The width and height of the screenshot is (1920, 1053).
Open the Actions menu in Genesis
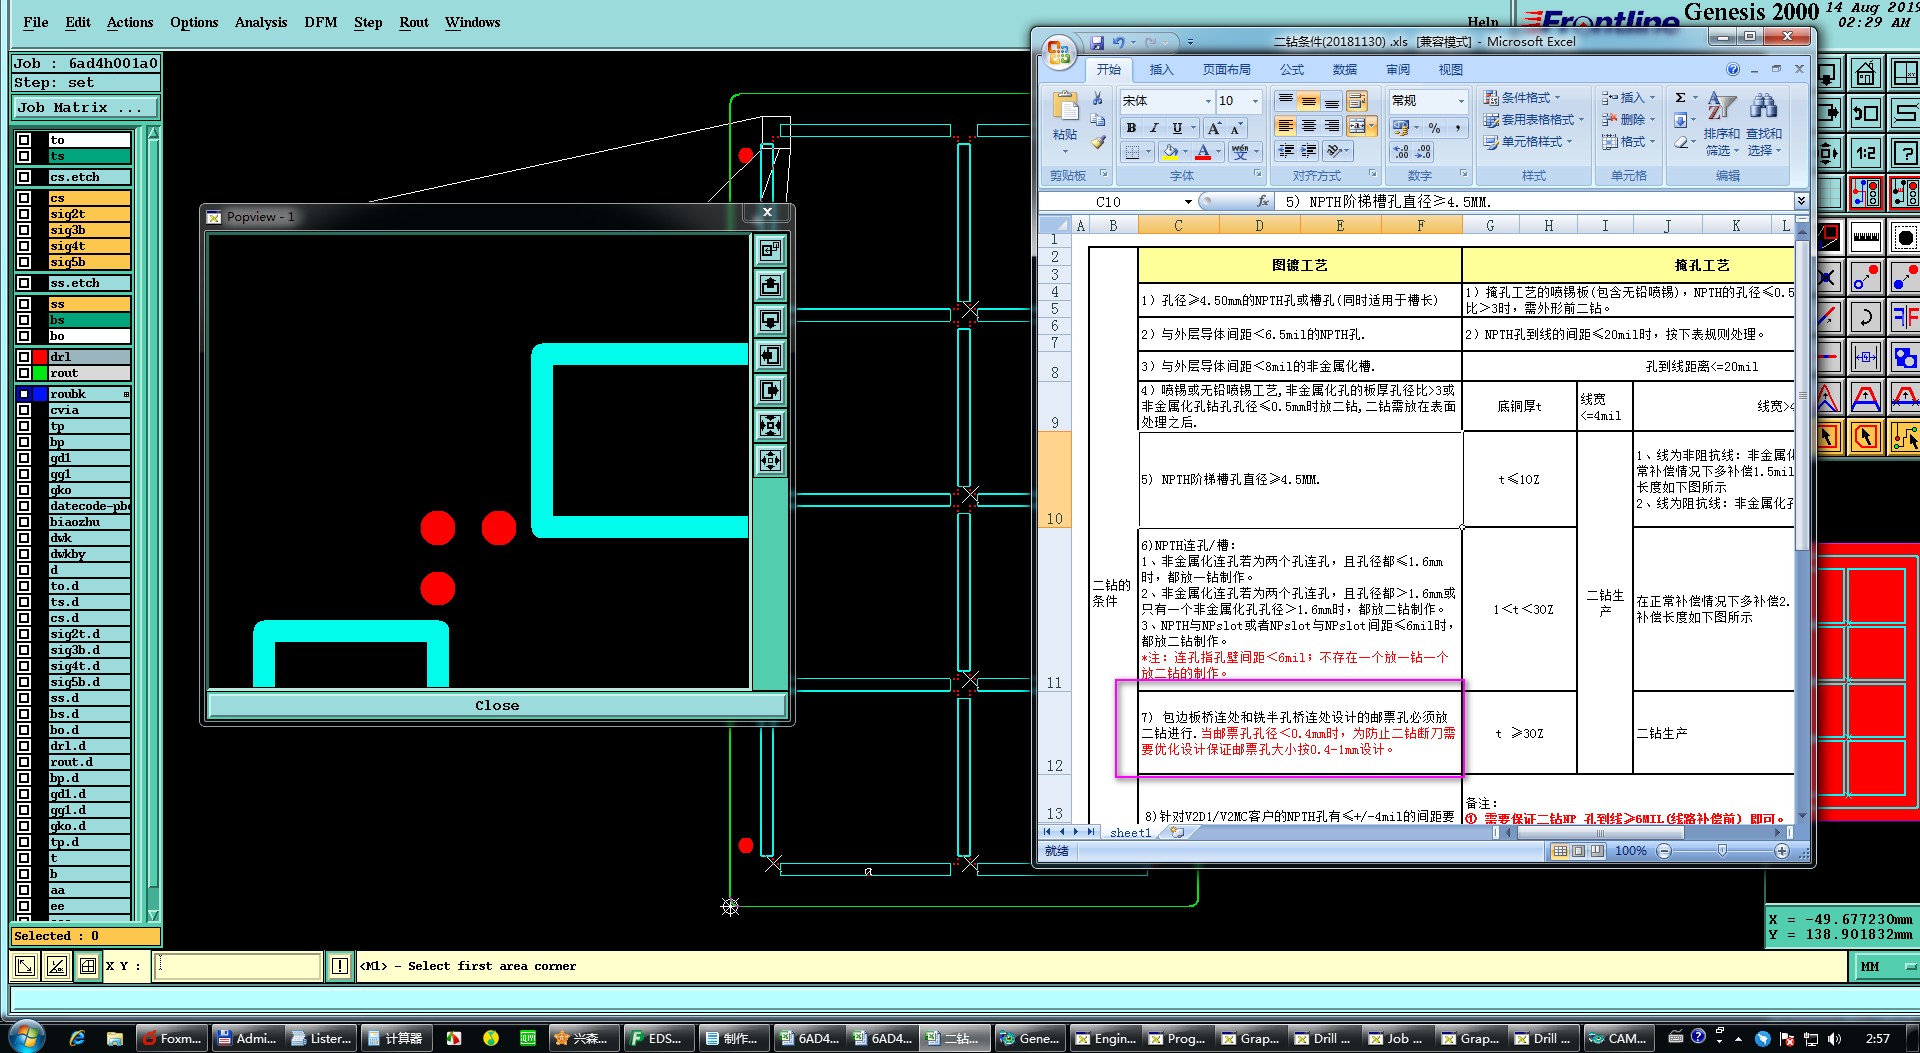(130, 22)
